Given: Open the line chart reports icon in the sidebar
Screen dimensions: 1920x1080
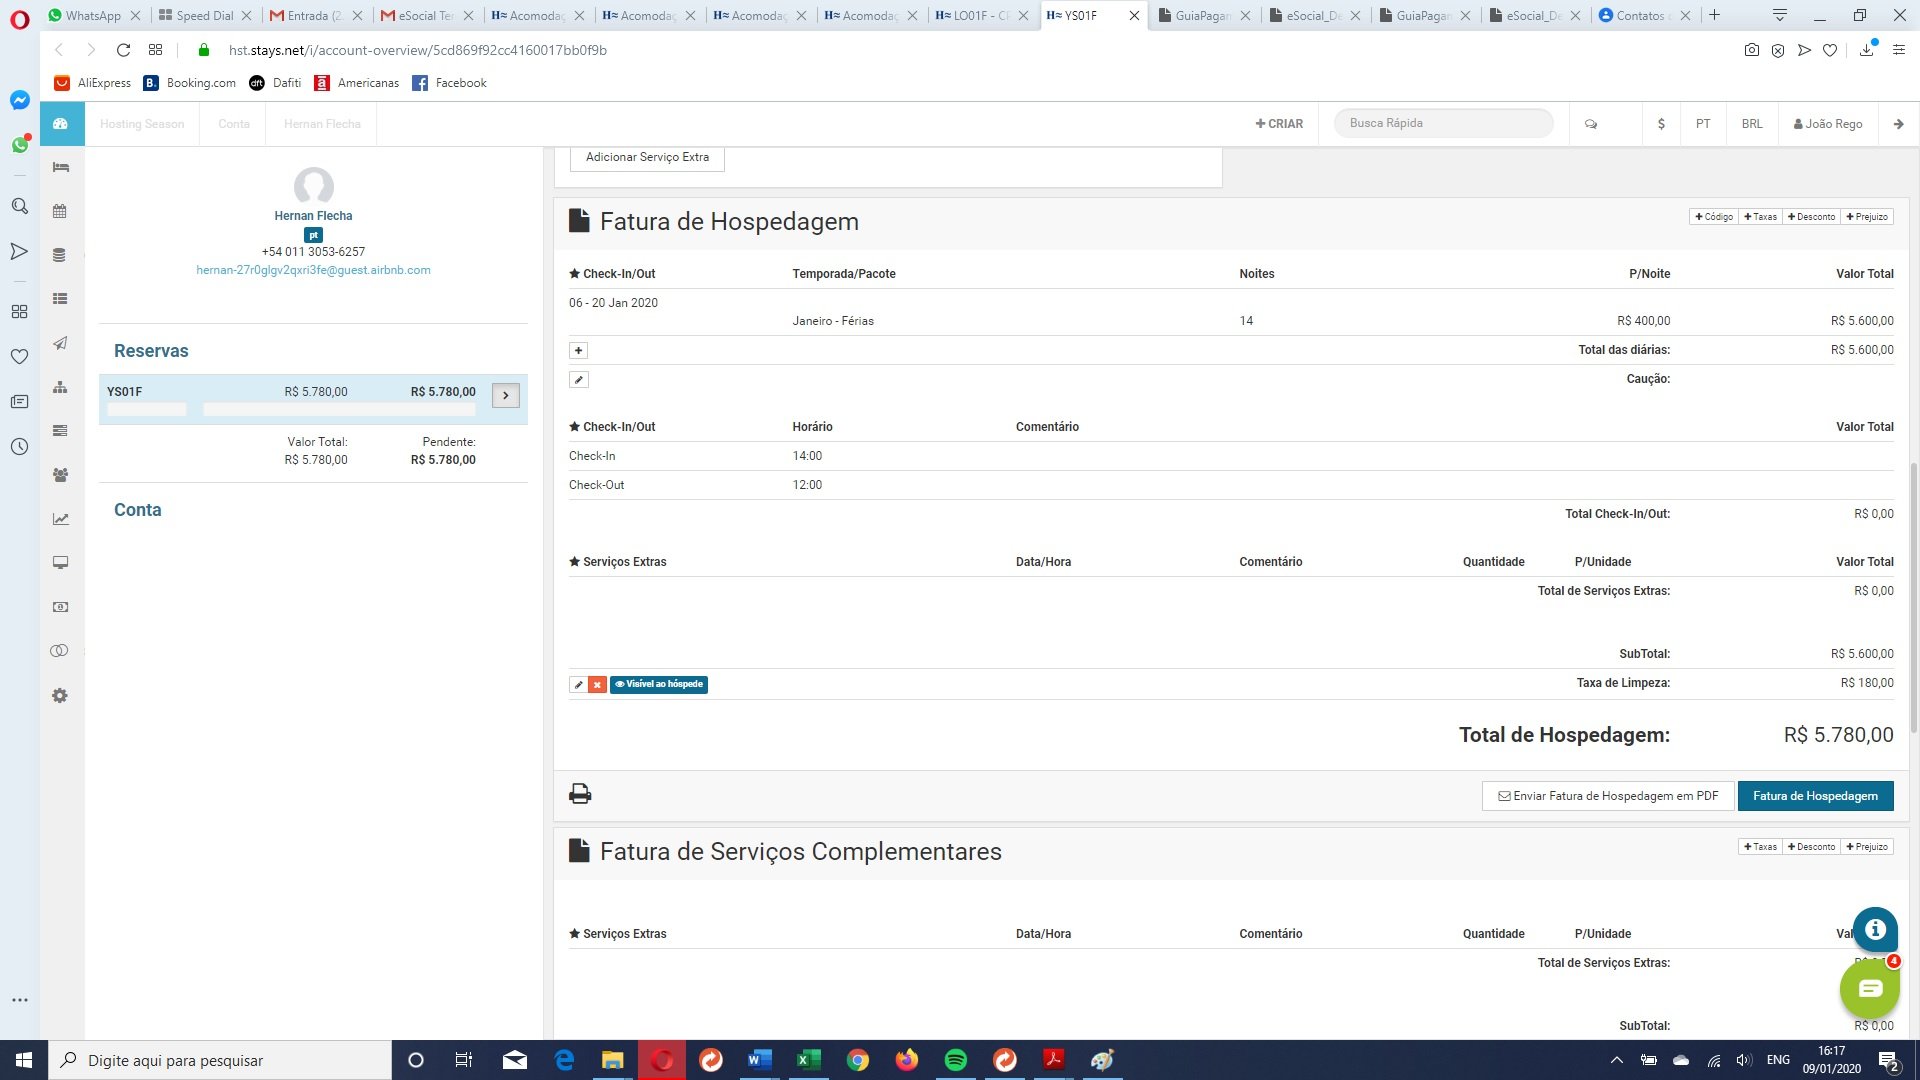Looking at the screenshot, I should [60, 519].
